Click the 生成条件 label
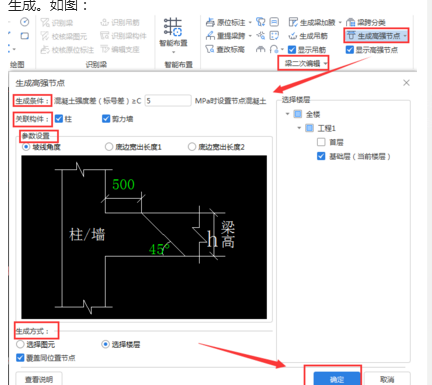432x385 pixels. [32, 101]
